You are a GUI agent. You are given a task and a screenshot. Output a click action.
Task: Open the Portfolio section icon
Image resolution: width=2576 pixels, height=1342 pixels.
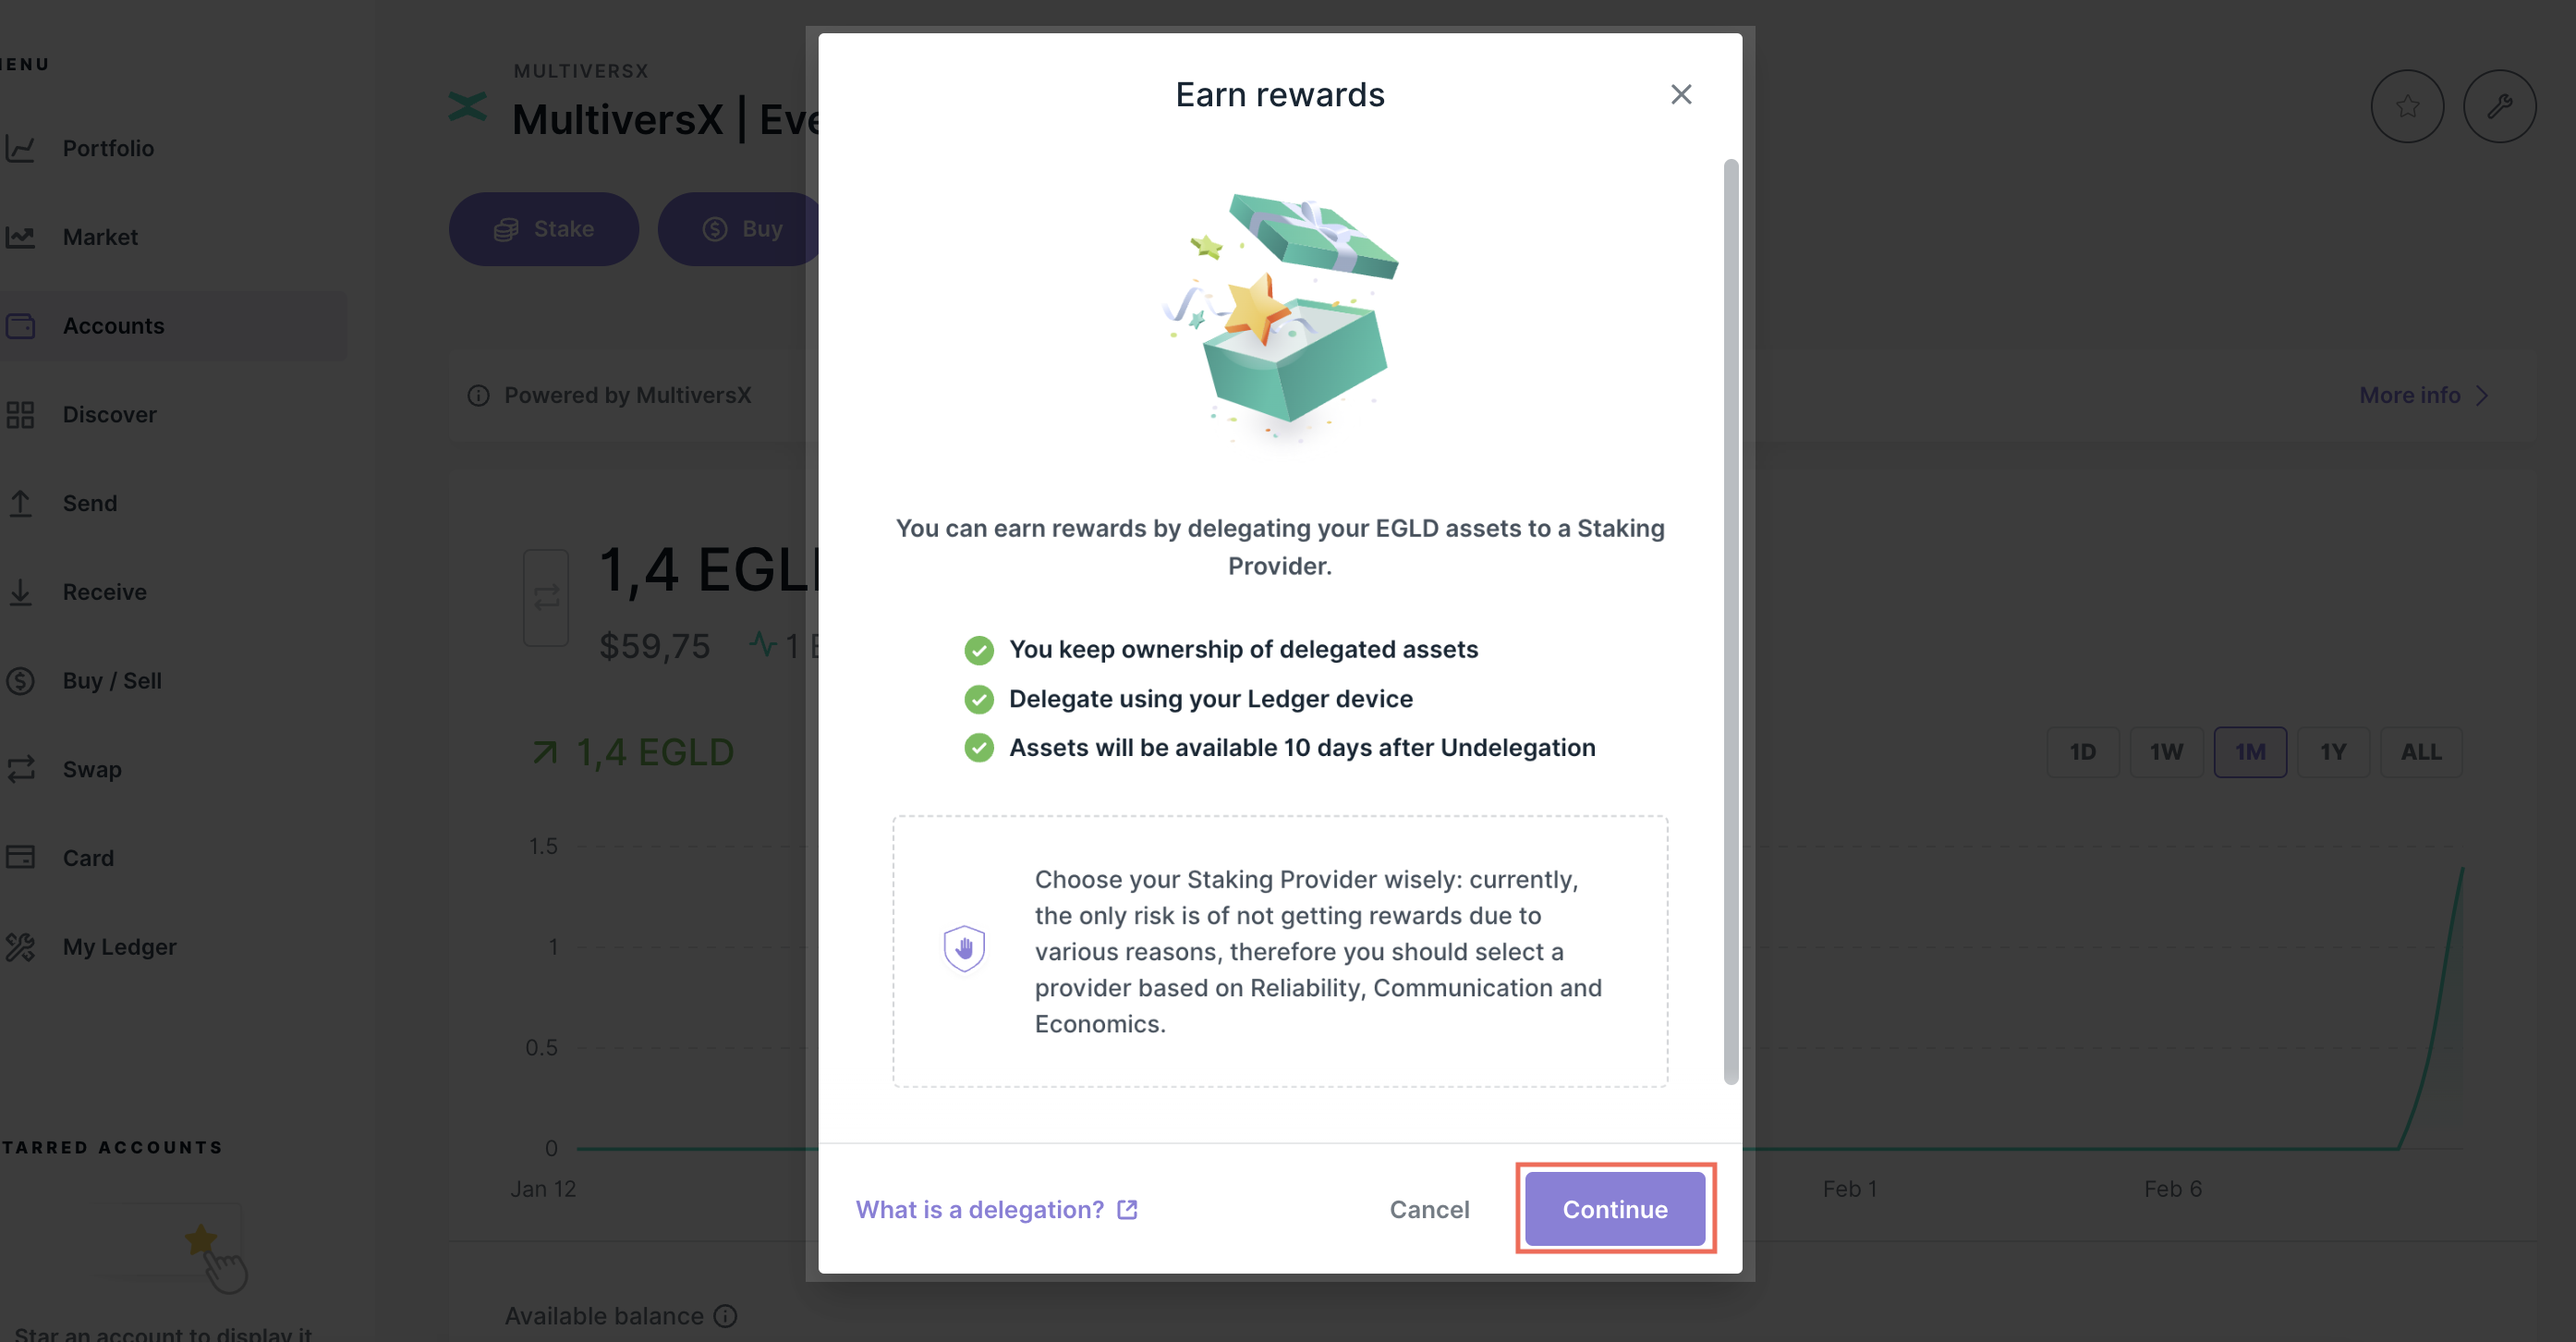(22, 147)
